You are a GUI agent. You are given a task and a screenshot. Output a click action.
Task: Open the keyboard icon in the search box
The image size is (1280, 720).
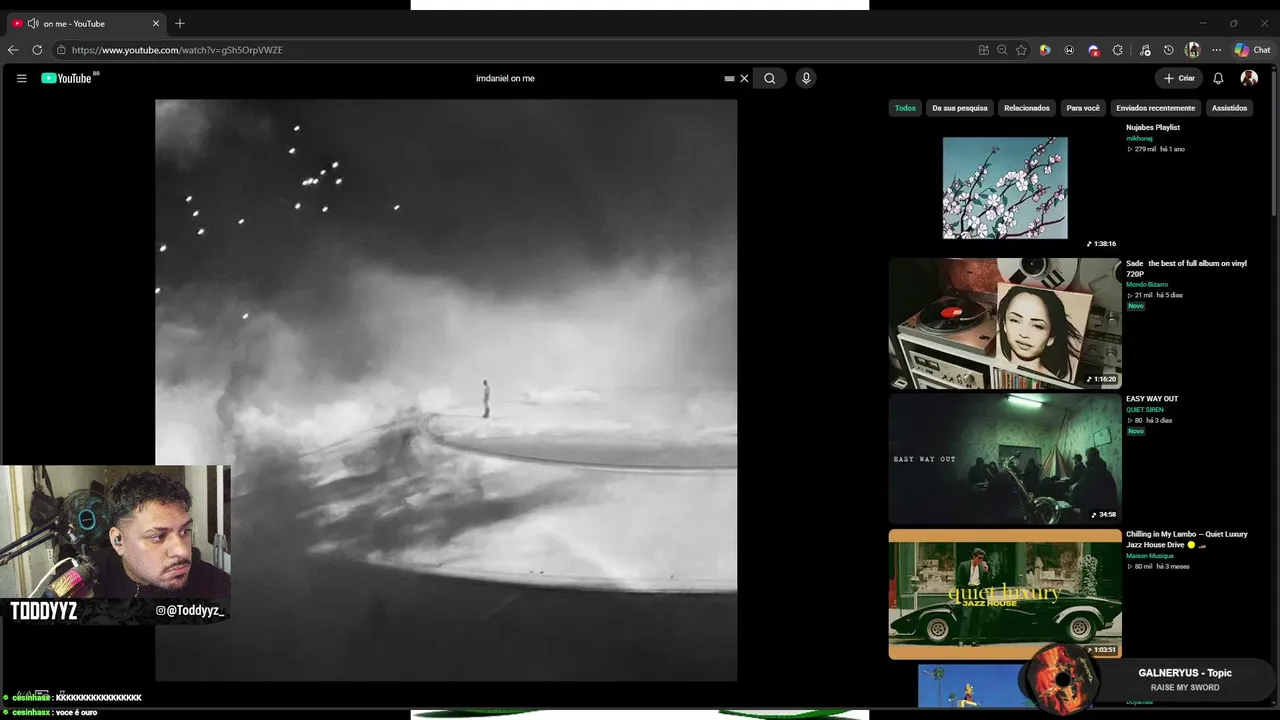click(729, 78)
